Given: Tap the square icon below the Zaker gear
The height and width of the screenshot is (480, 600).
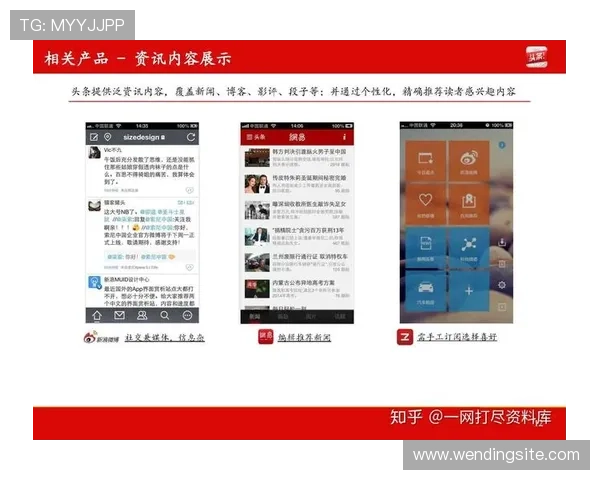Looking at the screenshot, I should (x=502, y=307).
